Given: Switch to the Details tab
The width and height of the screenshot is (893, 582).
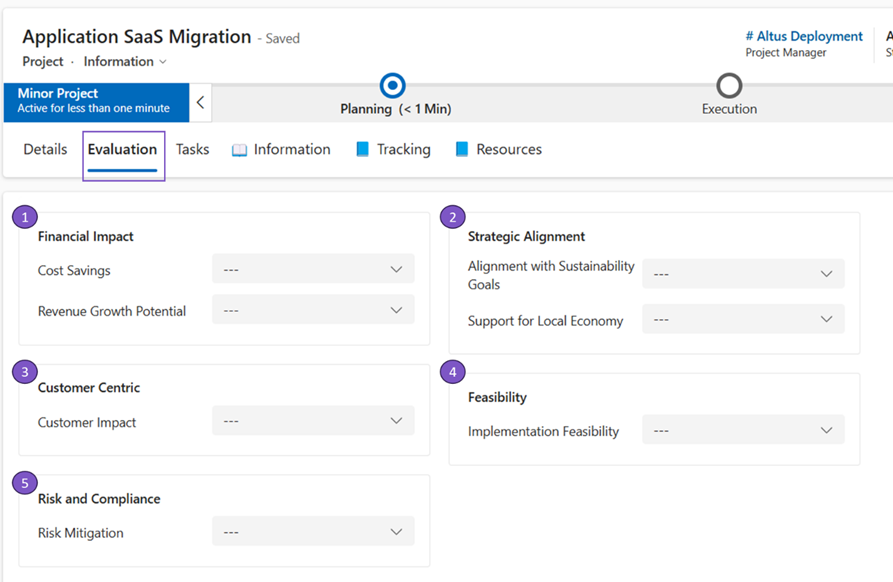Looking at the screenshot, I should [x=45, y=150].
